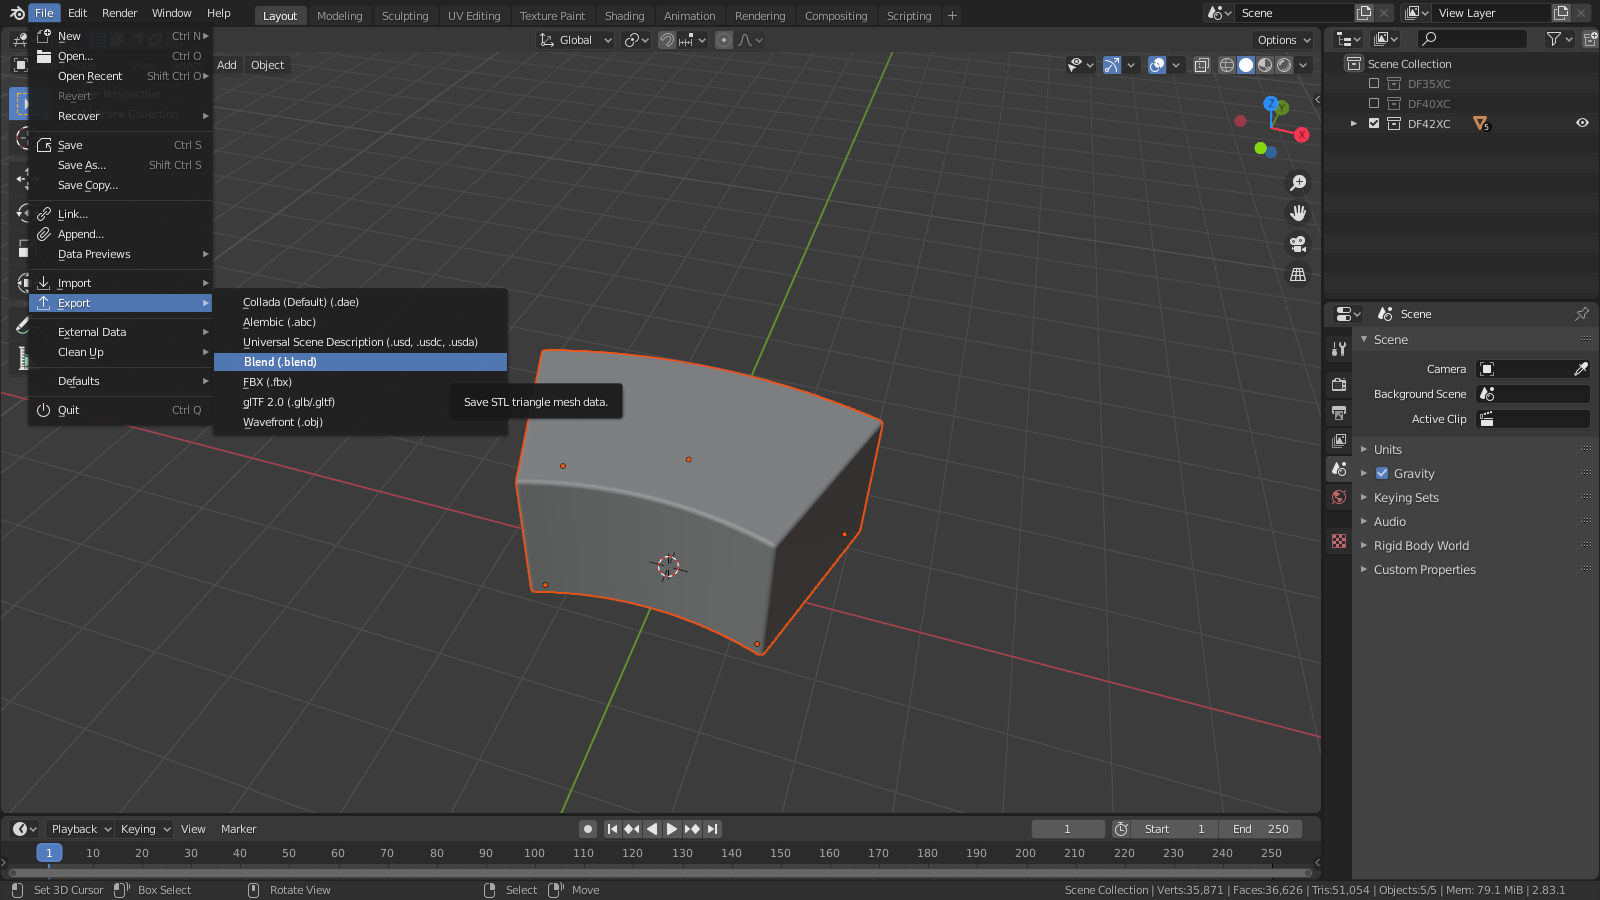1600x900 pixels.
Task: Open Texture properties checker icon
Action: click(1339, 541)
